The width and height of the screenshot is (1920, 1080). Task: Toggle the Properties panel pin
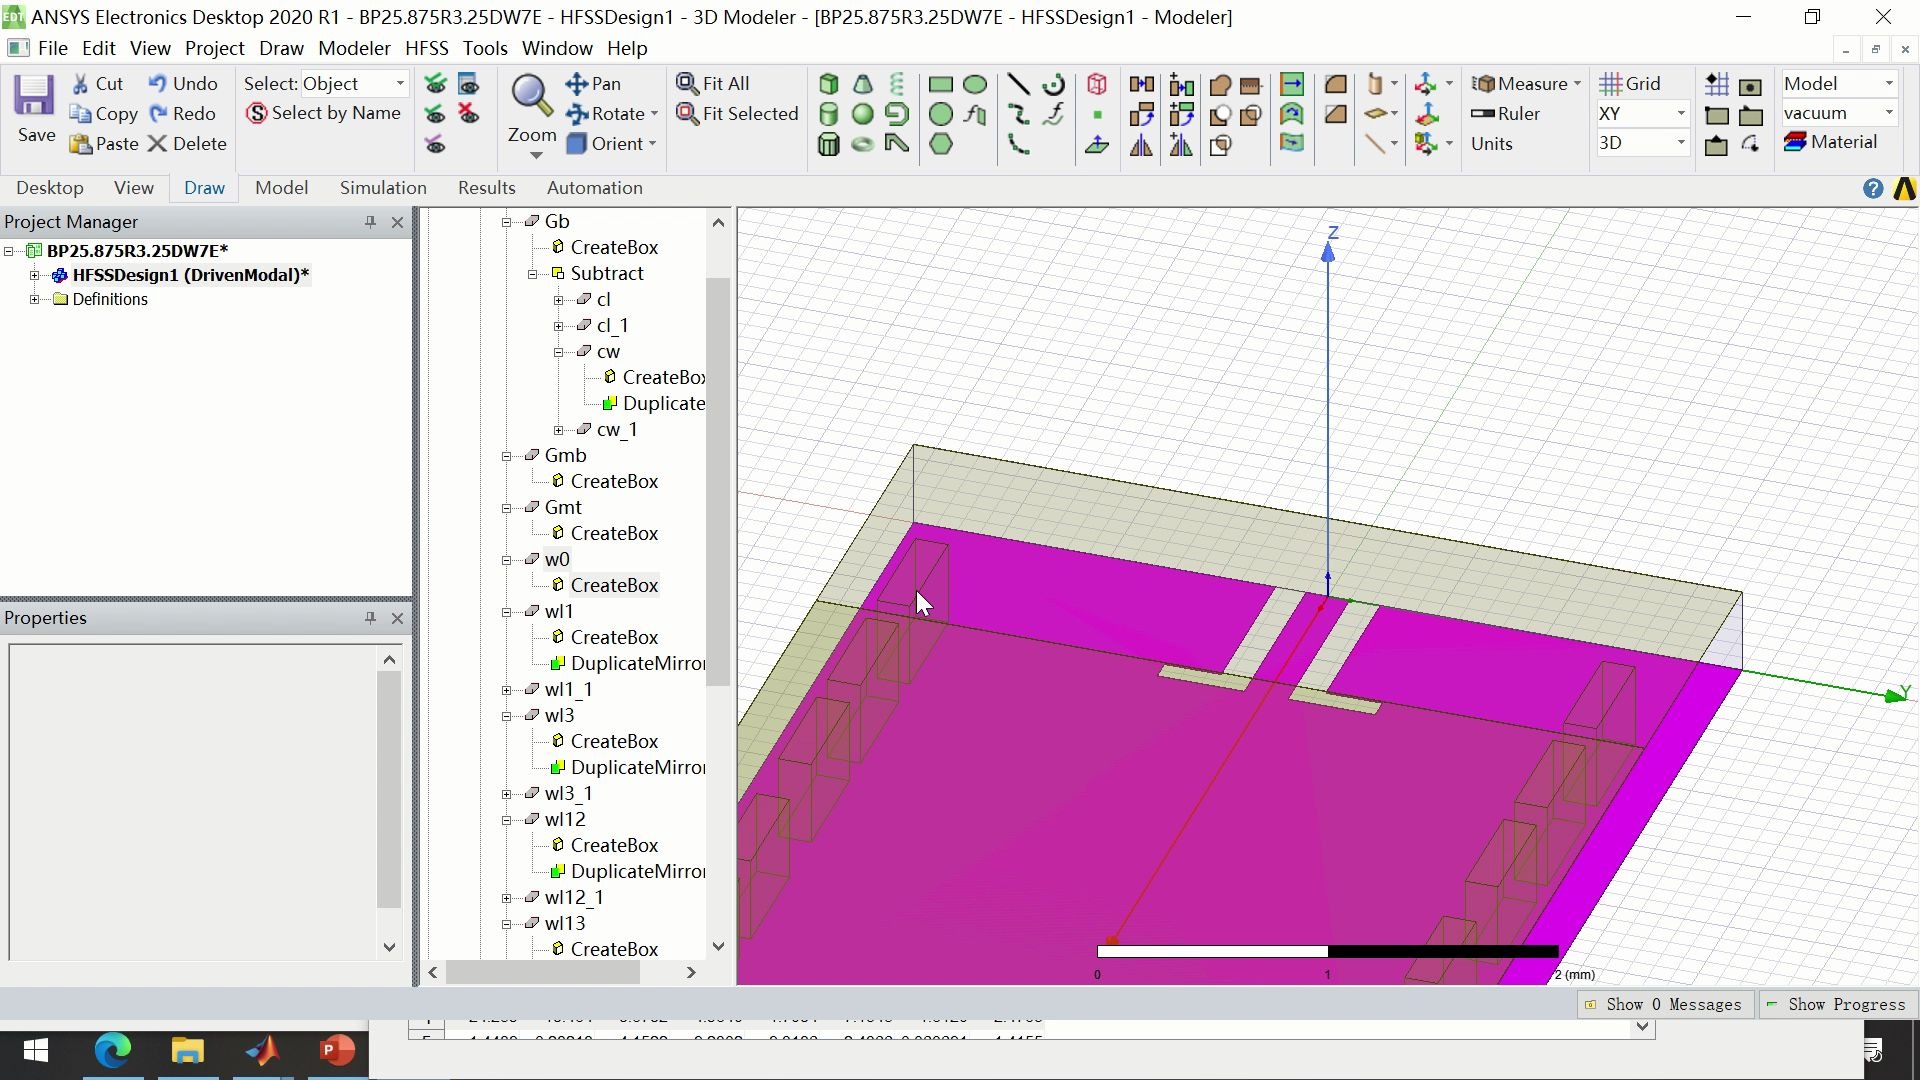[x=370, y=618]
